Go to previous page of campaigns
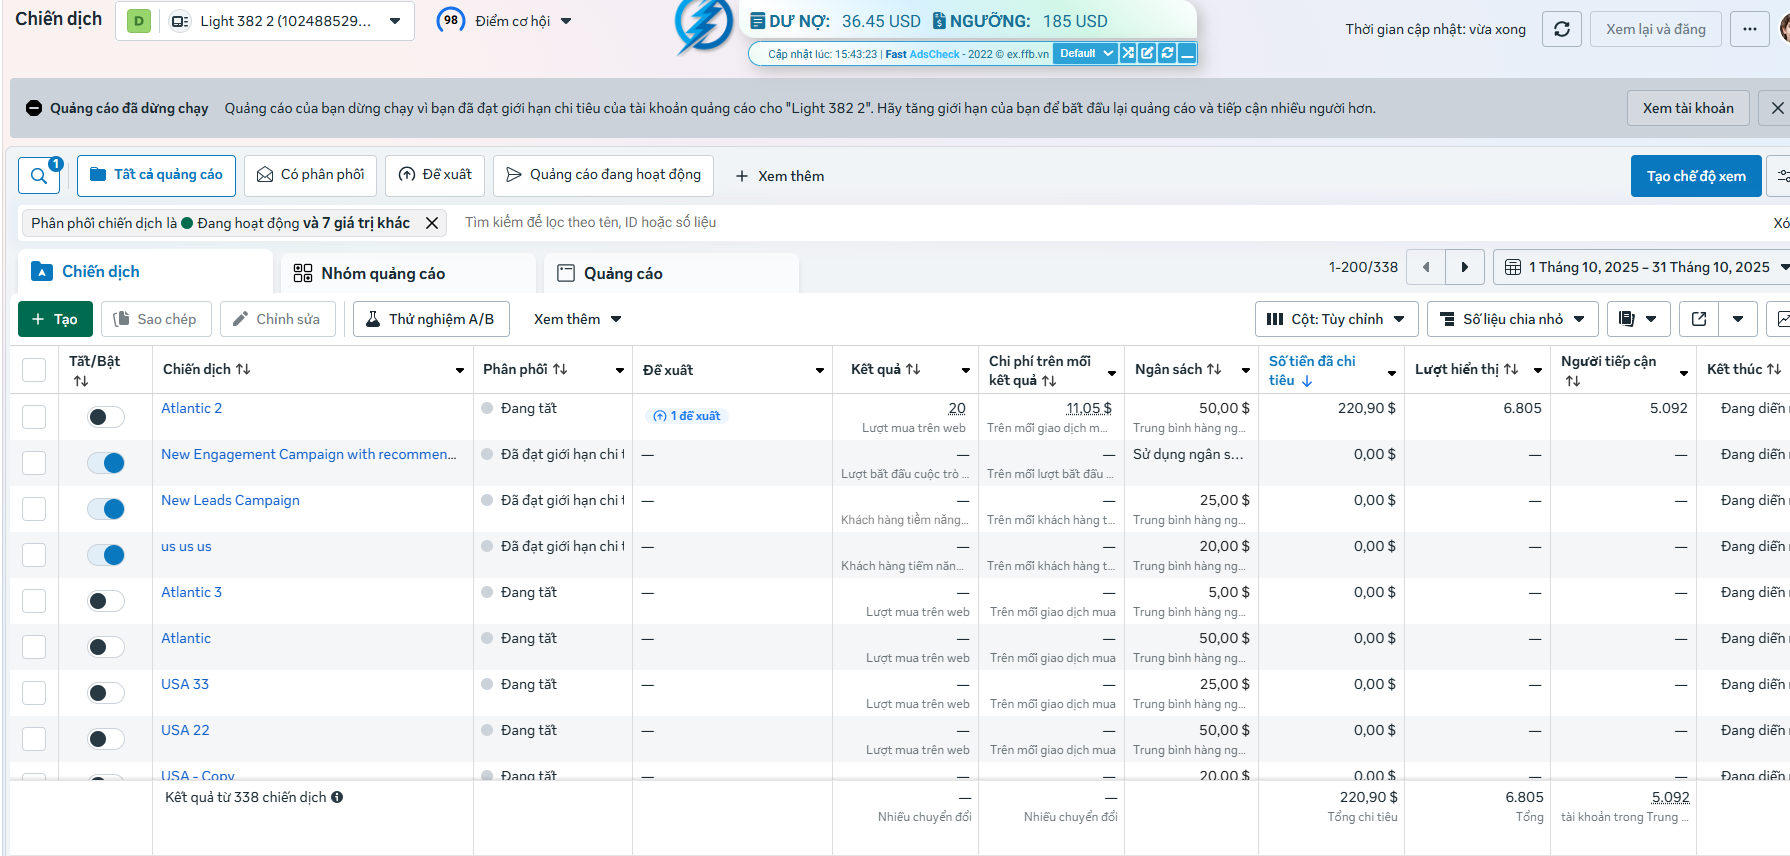Viewport: 1790px width, 856px height. tap(1425, 267)
